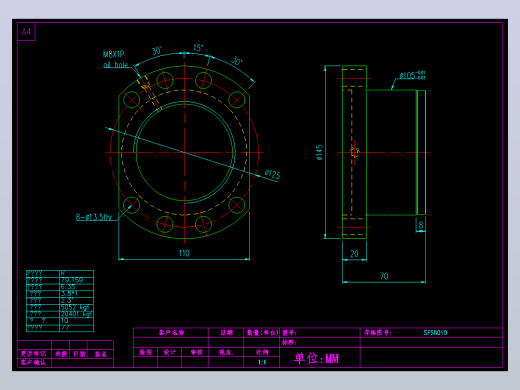Pick the ø125 bolt circle dimension
The image size is (520, 390).
point(272,174)
